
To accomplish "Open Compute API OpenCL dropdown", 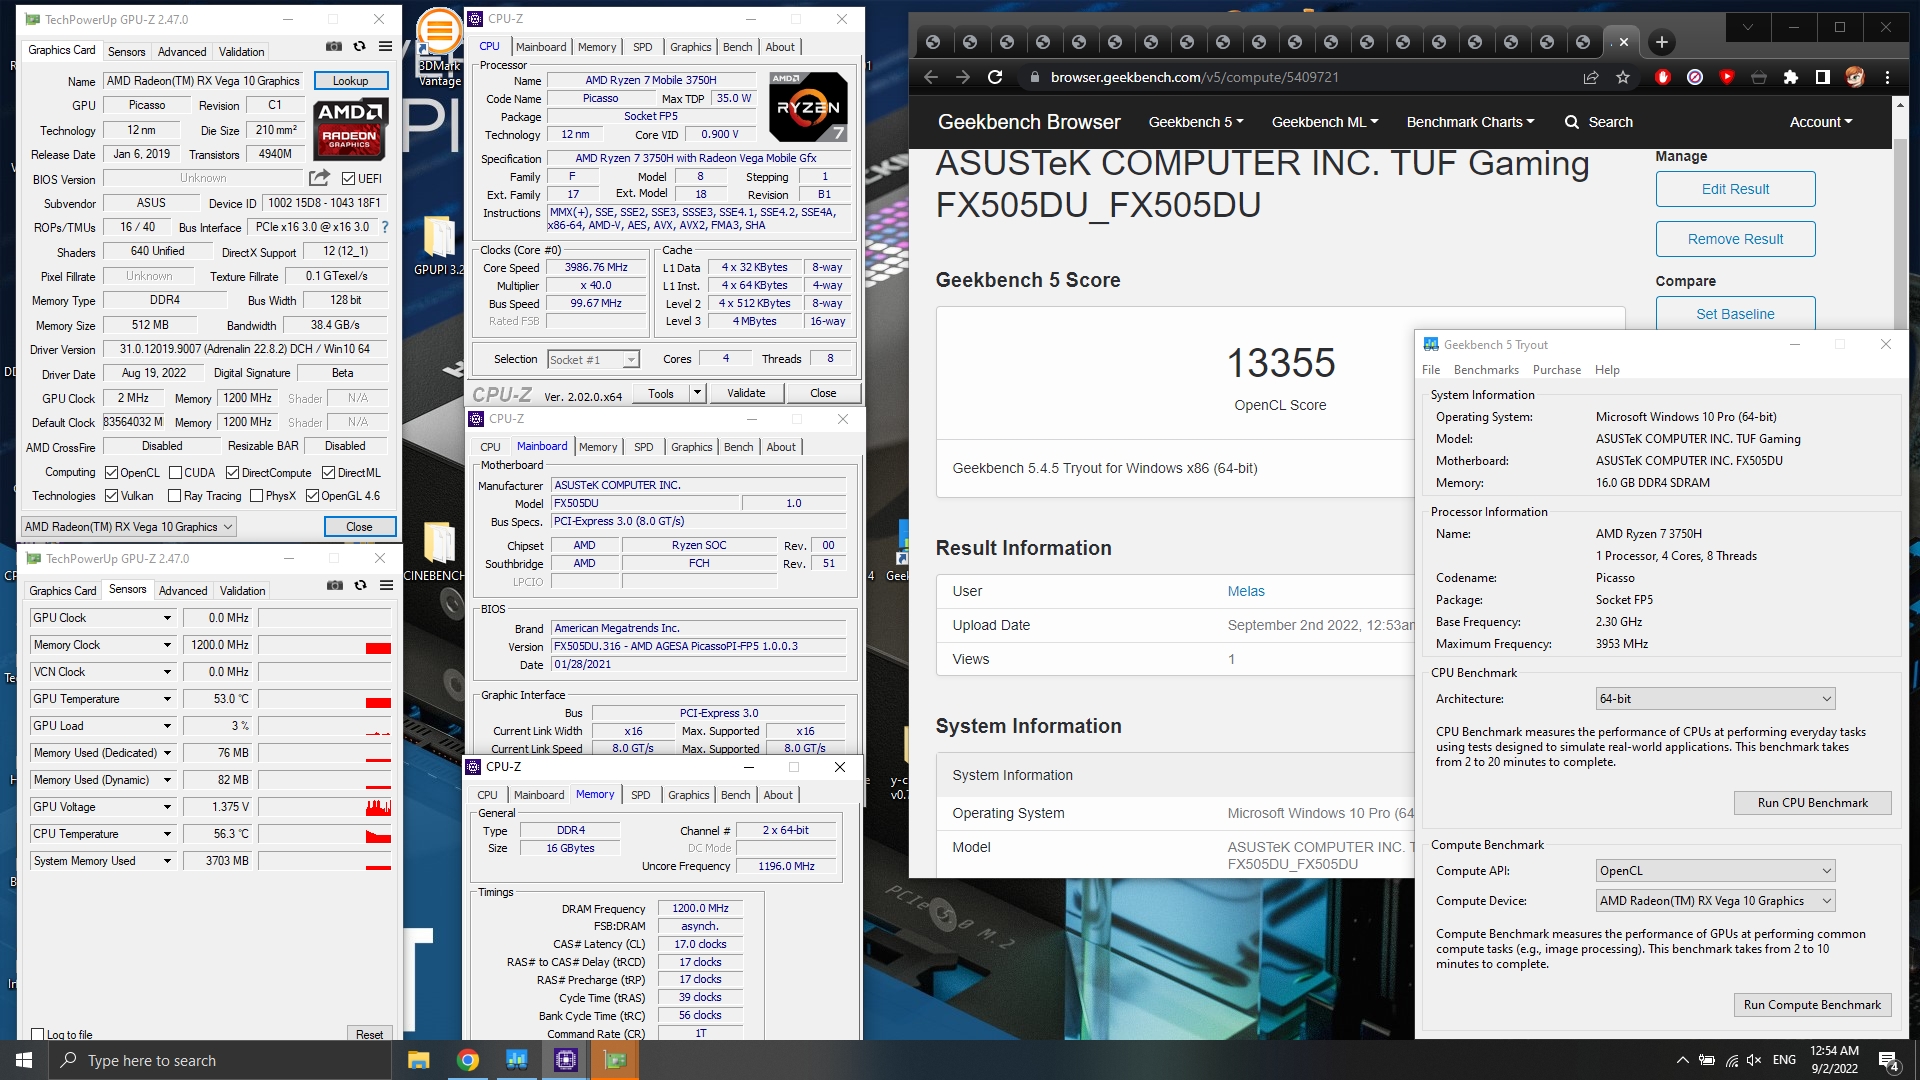I will pos(1715,871).
